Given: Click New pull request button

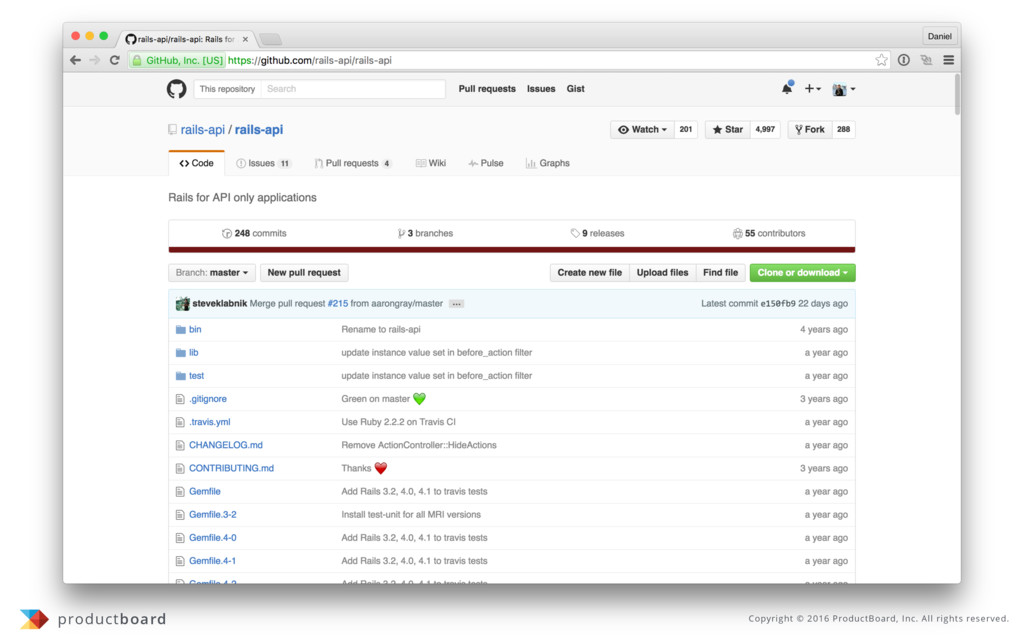Looking at the screenshot, I should coord(304,272).
